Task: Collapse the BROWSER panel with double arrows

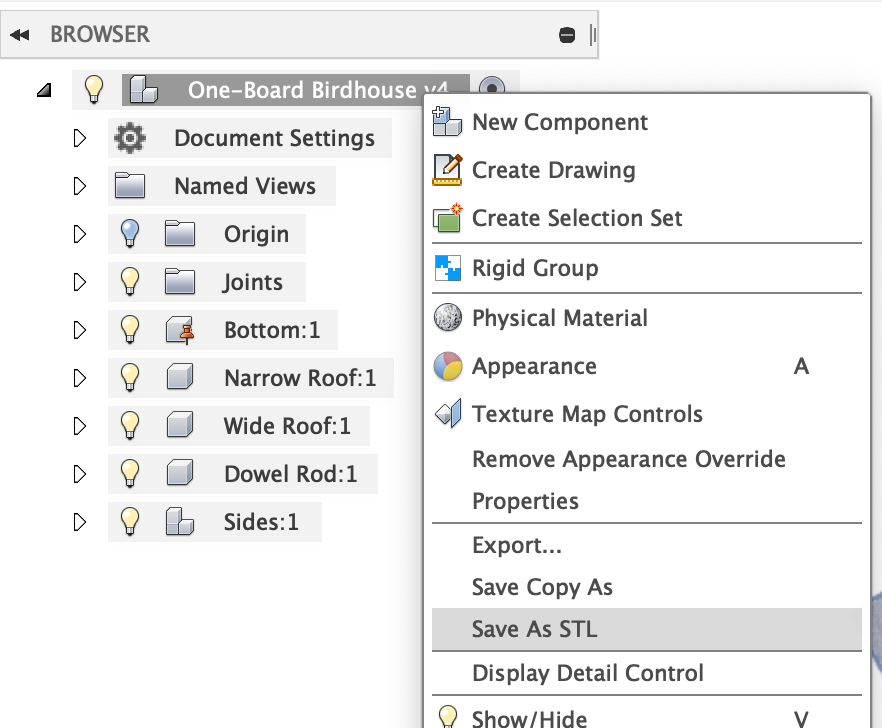Action: [x=20, y=35]
